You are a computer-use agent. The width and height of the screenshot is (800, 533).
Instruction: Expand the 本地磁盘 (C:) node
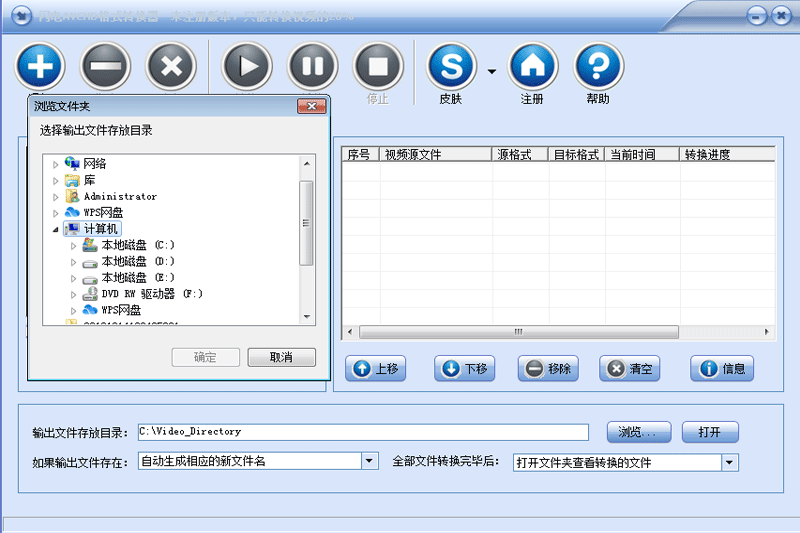point(73,246)
